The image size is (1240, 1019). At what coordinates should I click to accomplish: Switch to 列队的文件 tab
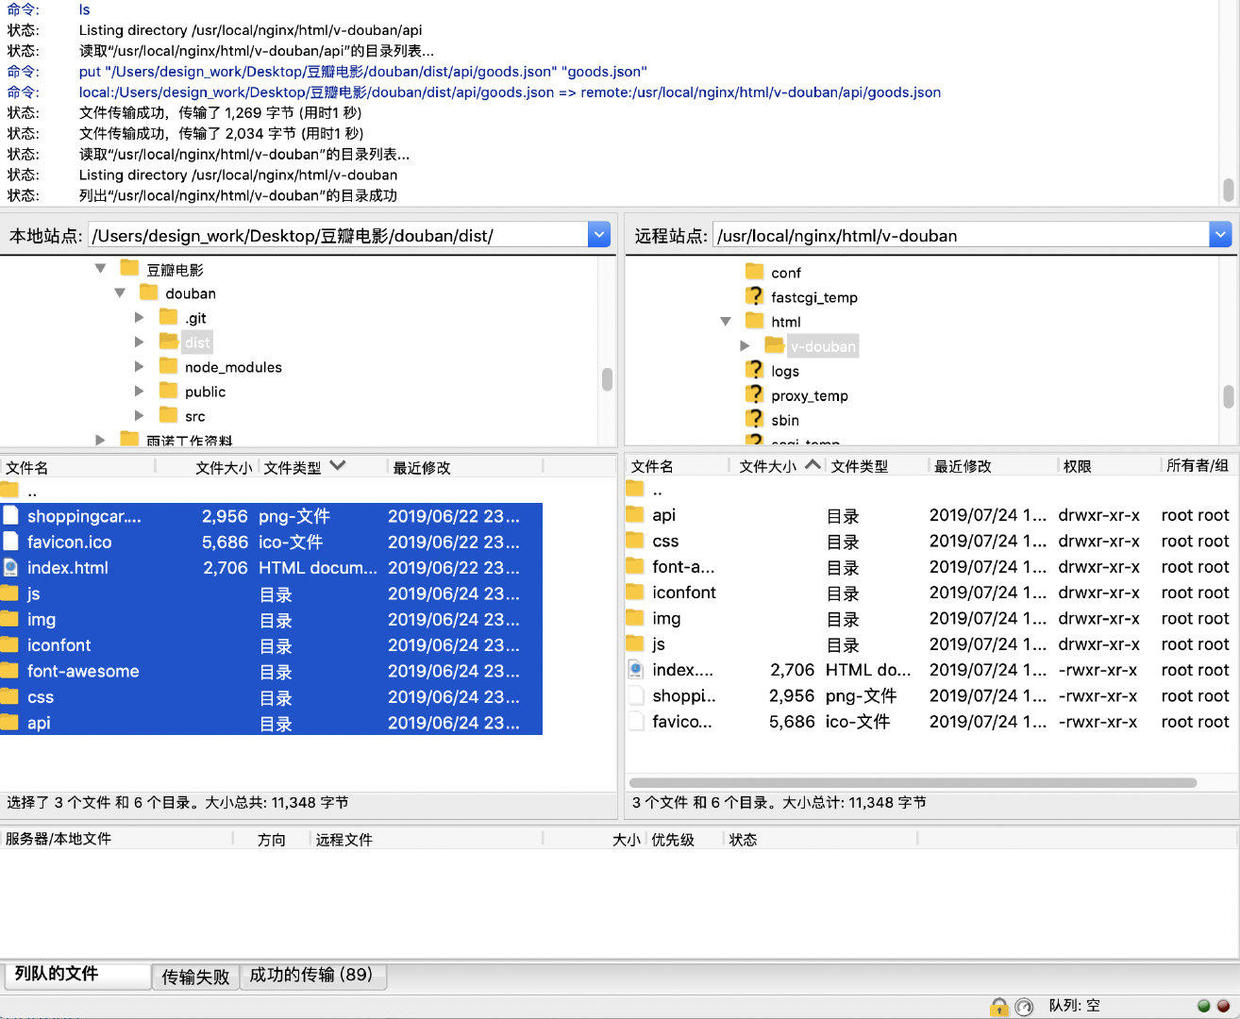[x=76, y=975]
